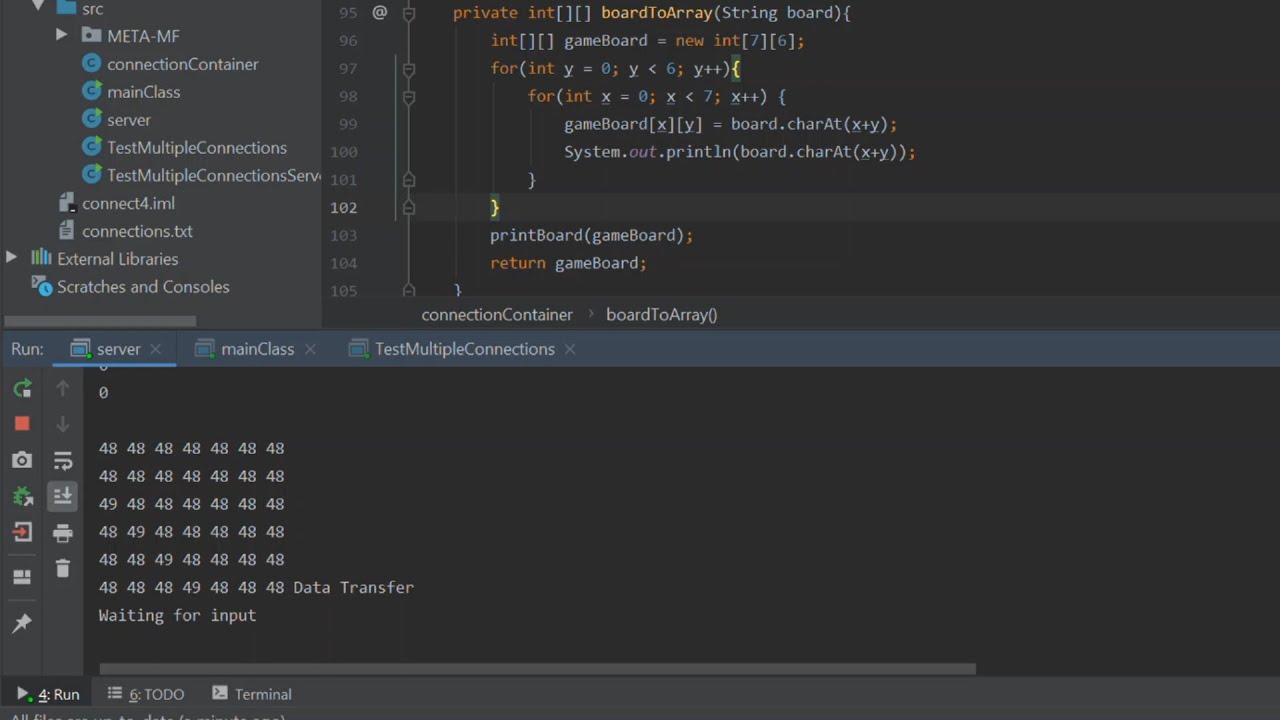Click boardToArray() in breadcrumb bar
The height and width of the screenshot is (720, 1280).
(662, 314)
